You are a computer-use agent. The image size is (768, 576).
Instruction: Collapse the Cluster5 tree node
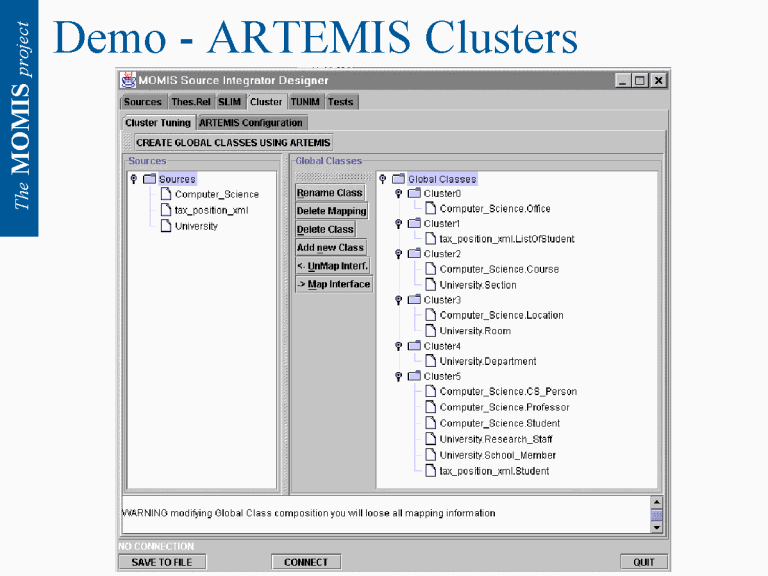[x=399, y=376]
